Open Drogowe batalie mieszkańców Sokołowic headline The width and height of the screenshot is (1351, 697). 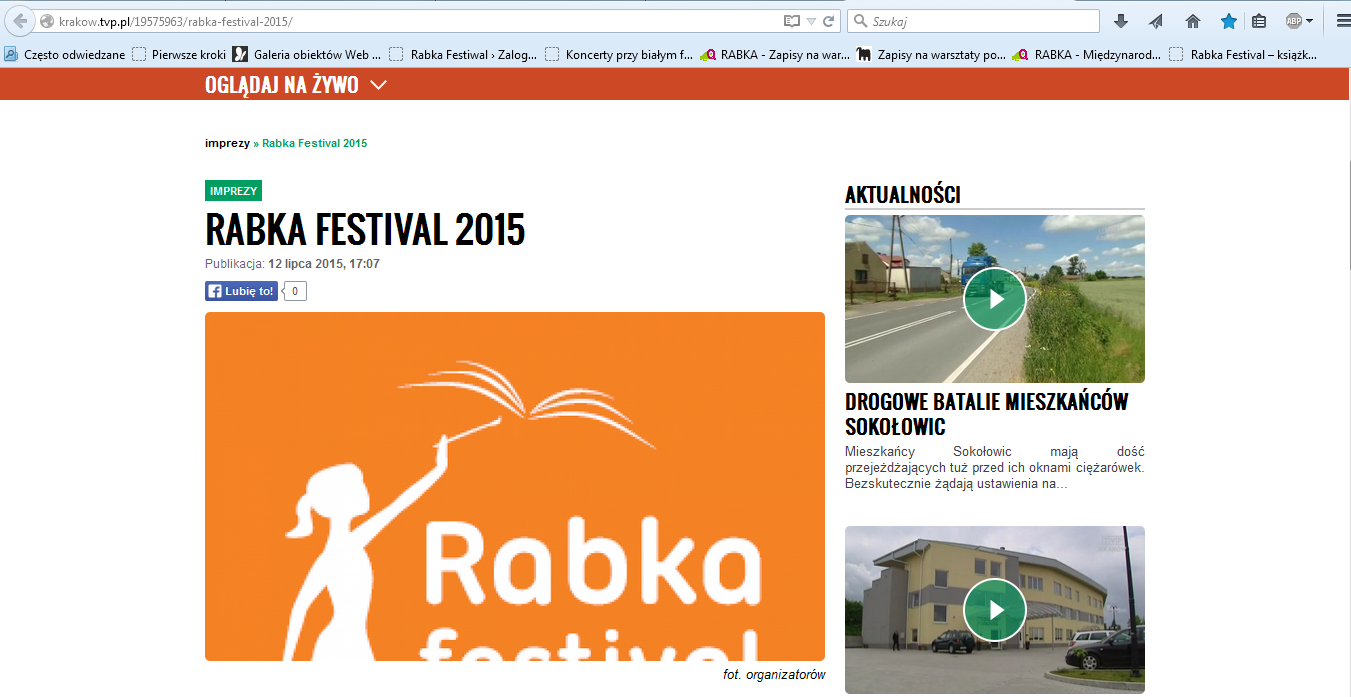pos(986,414)
